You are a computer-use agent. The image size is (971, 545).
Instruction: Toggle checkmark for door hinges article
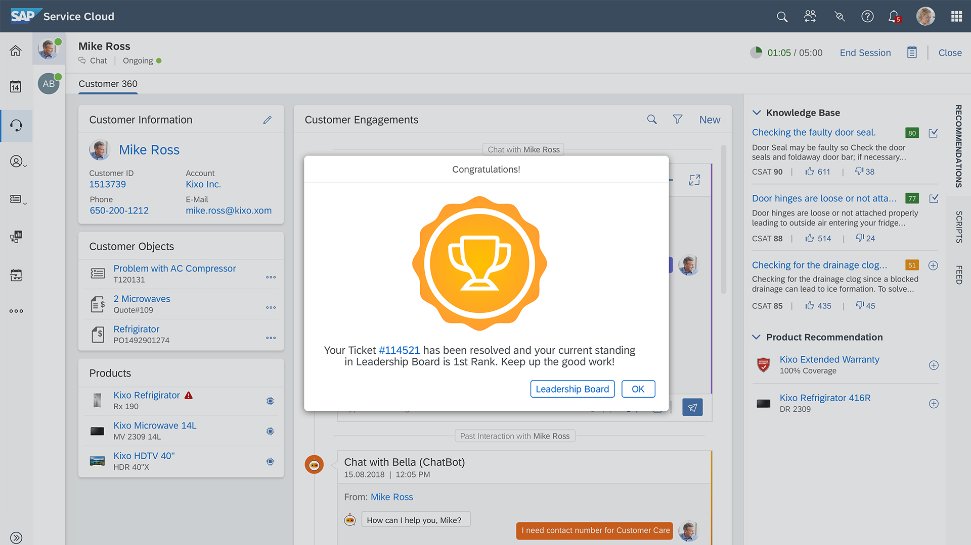933,199
